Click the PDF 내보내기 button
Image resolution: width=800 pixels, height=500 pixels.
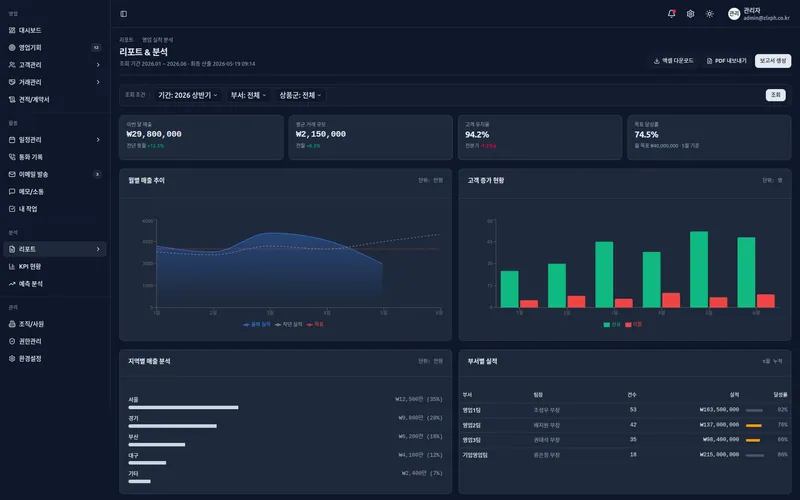pos(727,61)
